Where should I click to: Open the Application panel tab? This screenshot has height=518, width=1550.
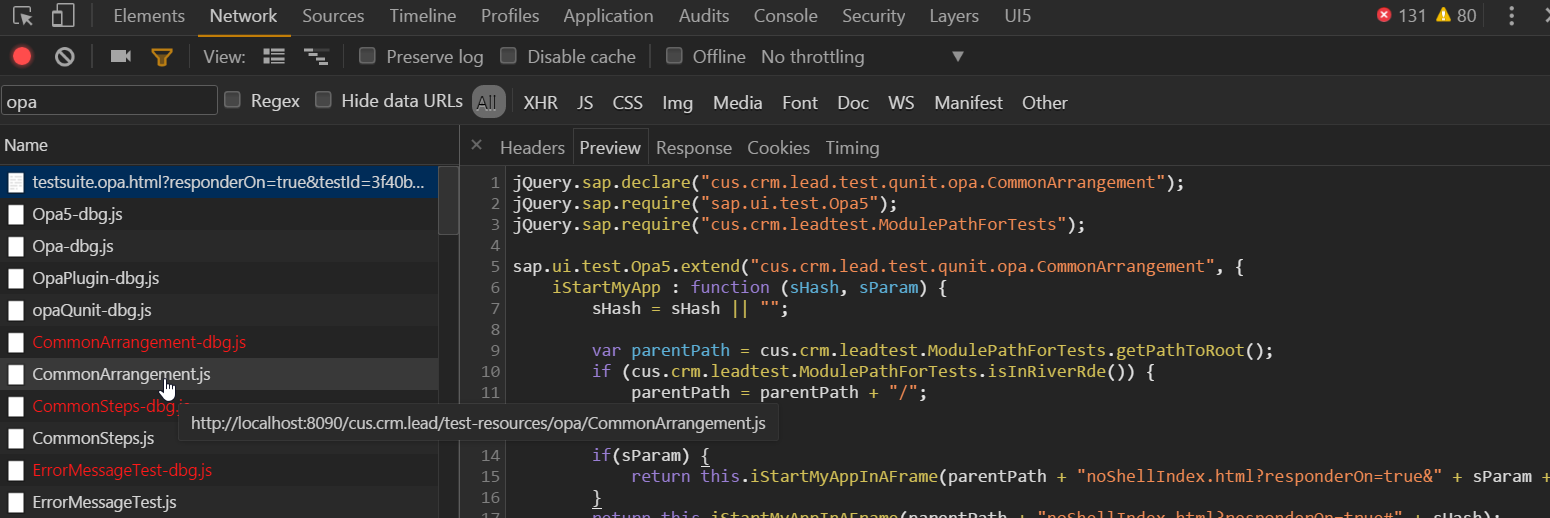pyautogui.click(x=608, y=16)
